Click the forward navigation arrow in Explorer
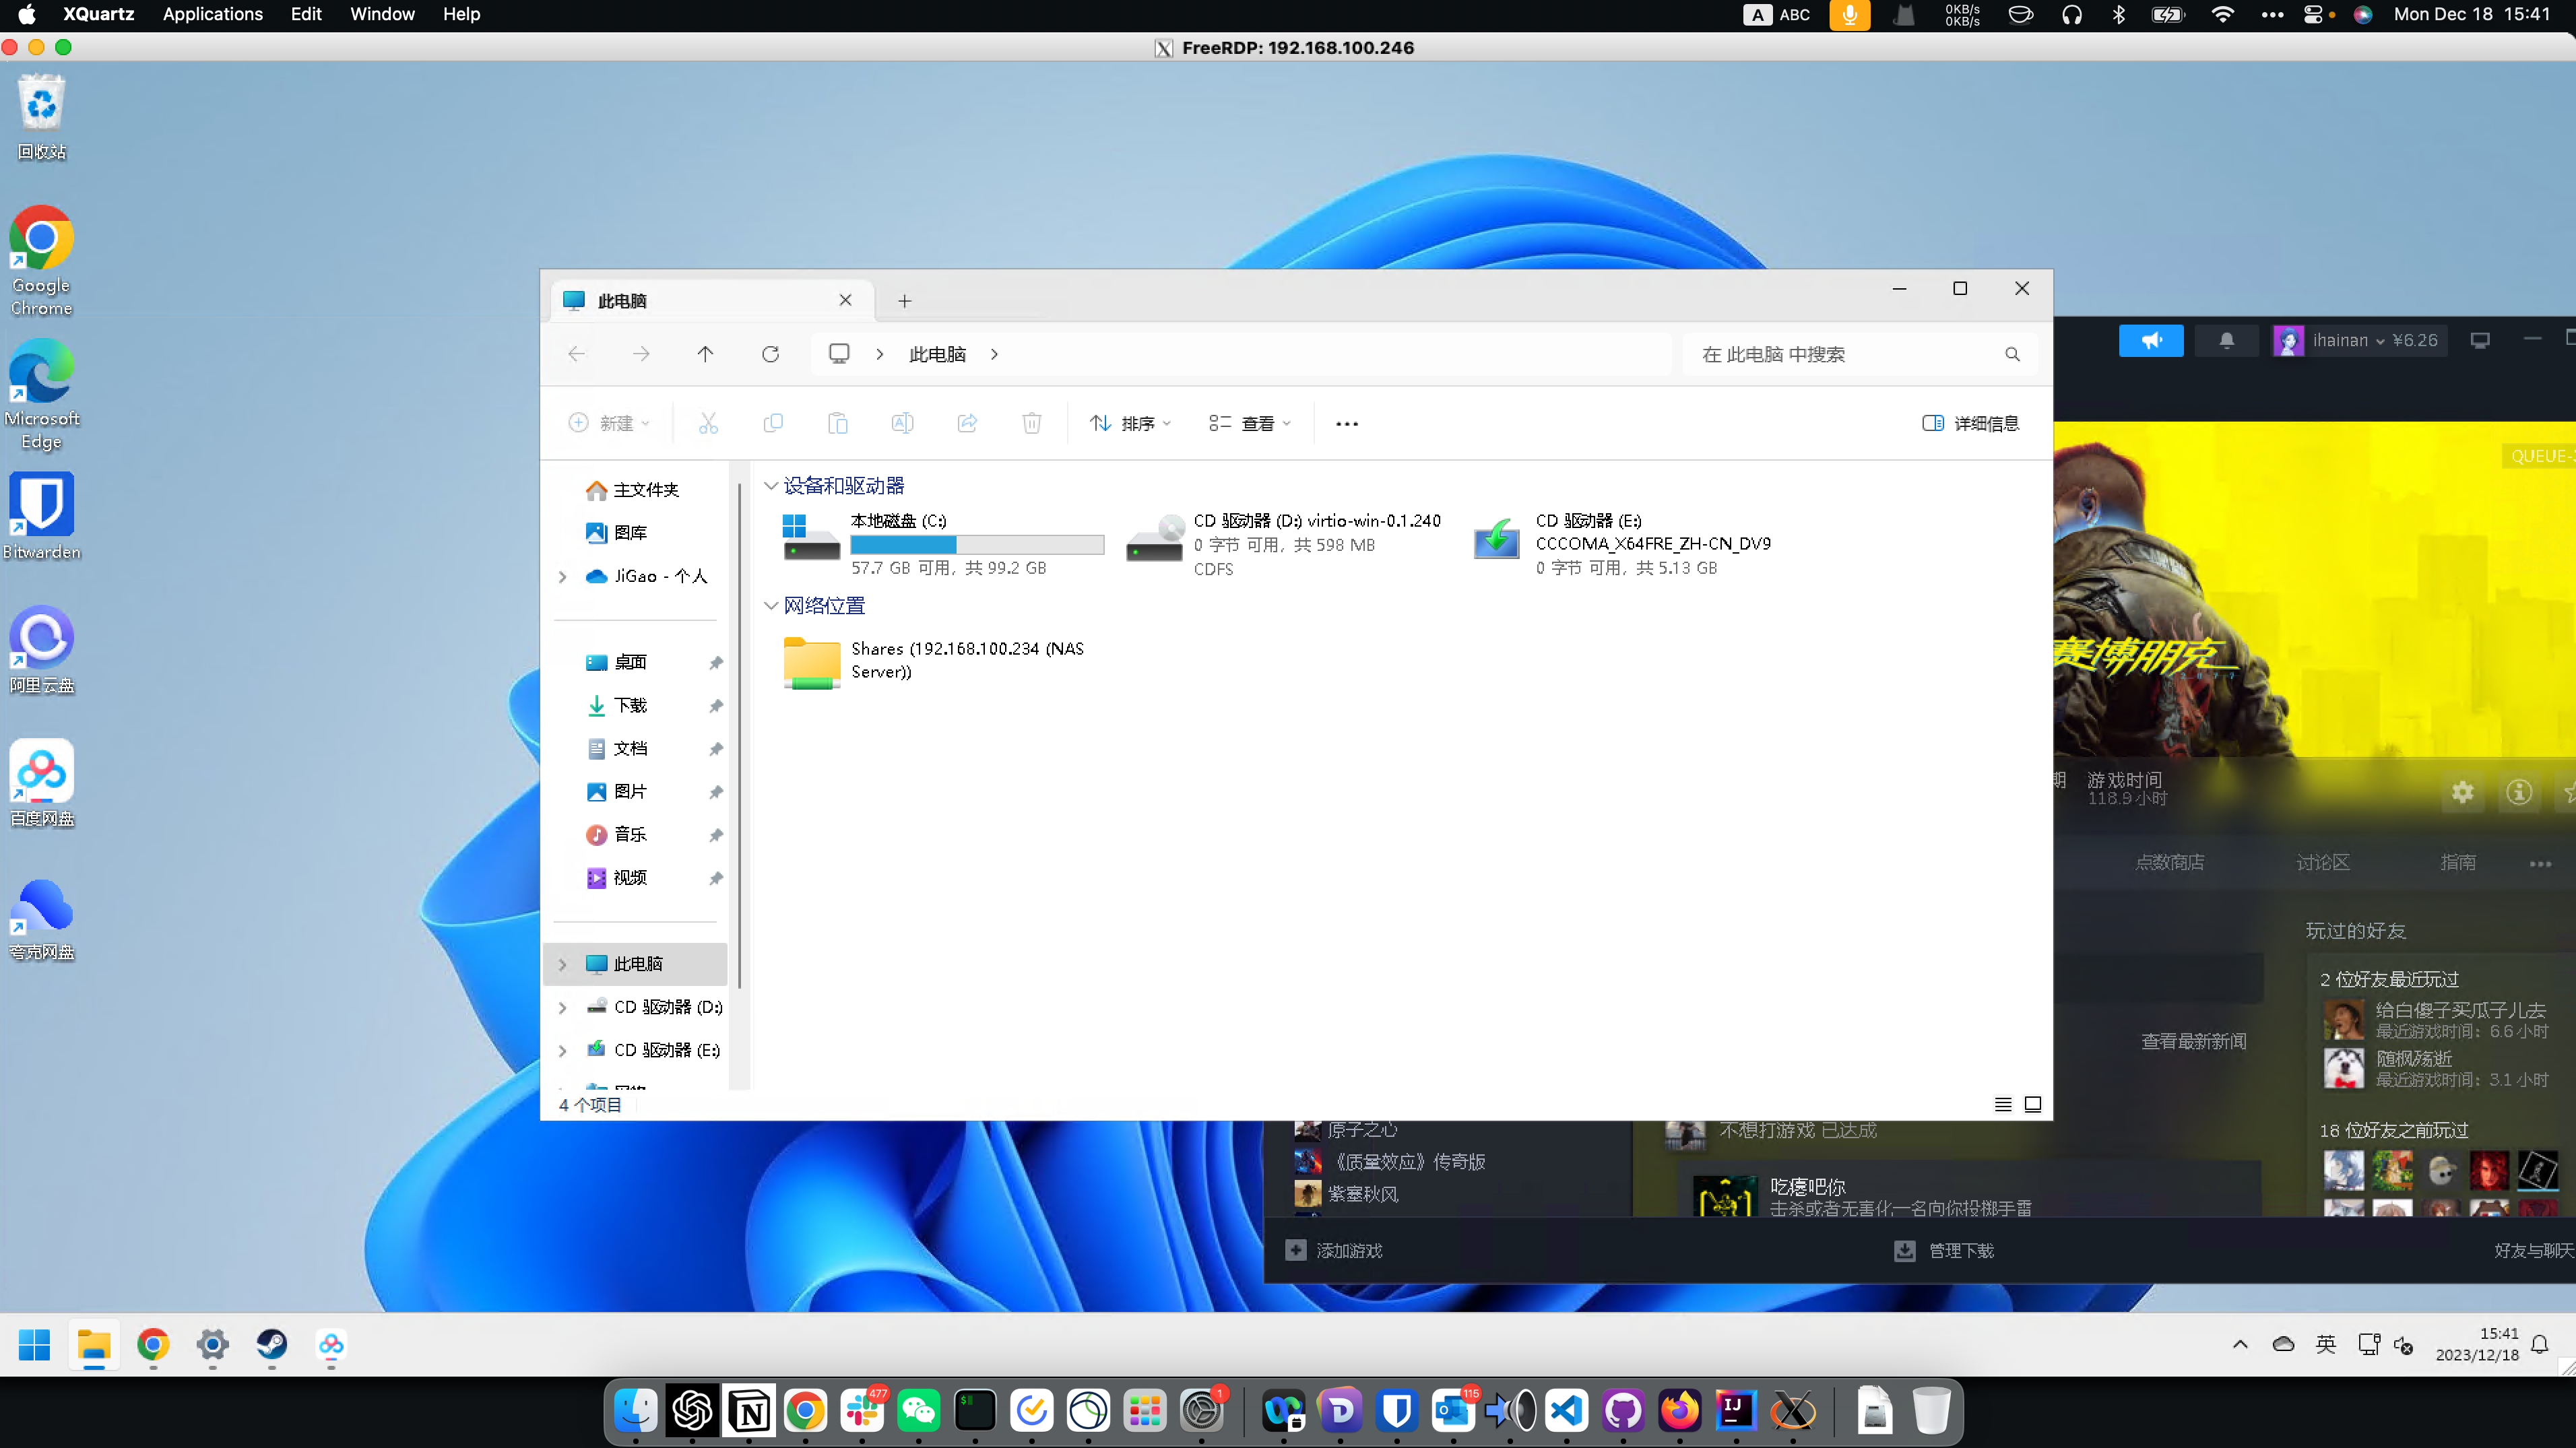 [x=641, y=354]
